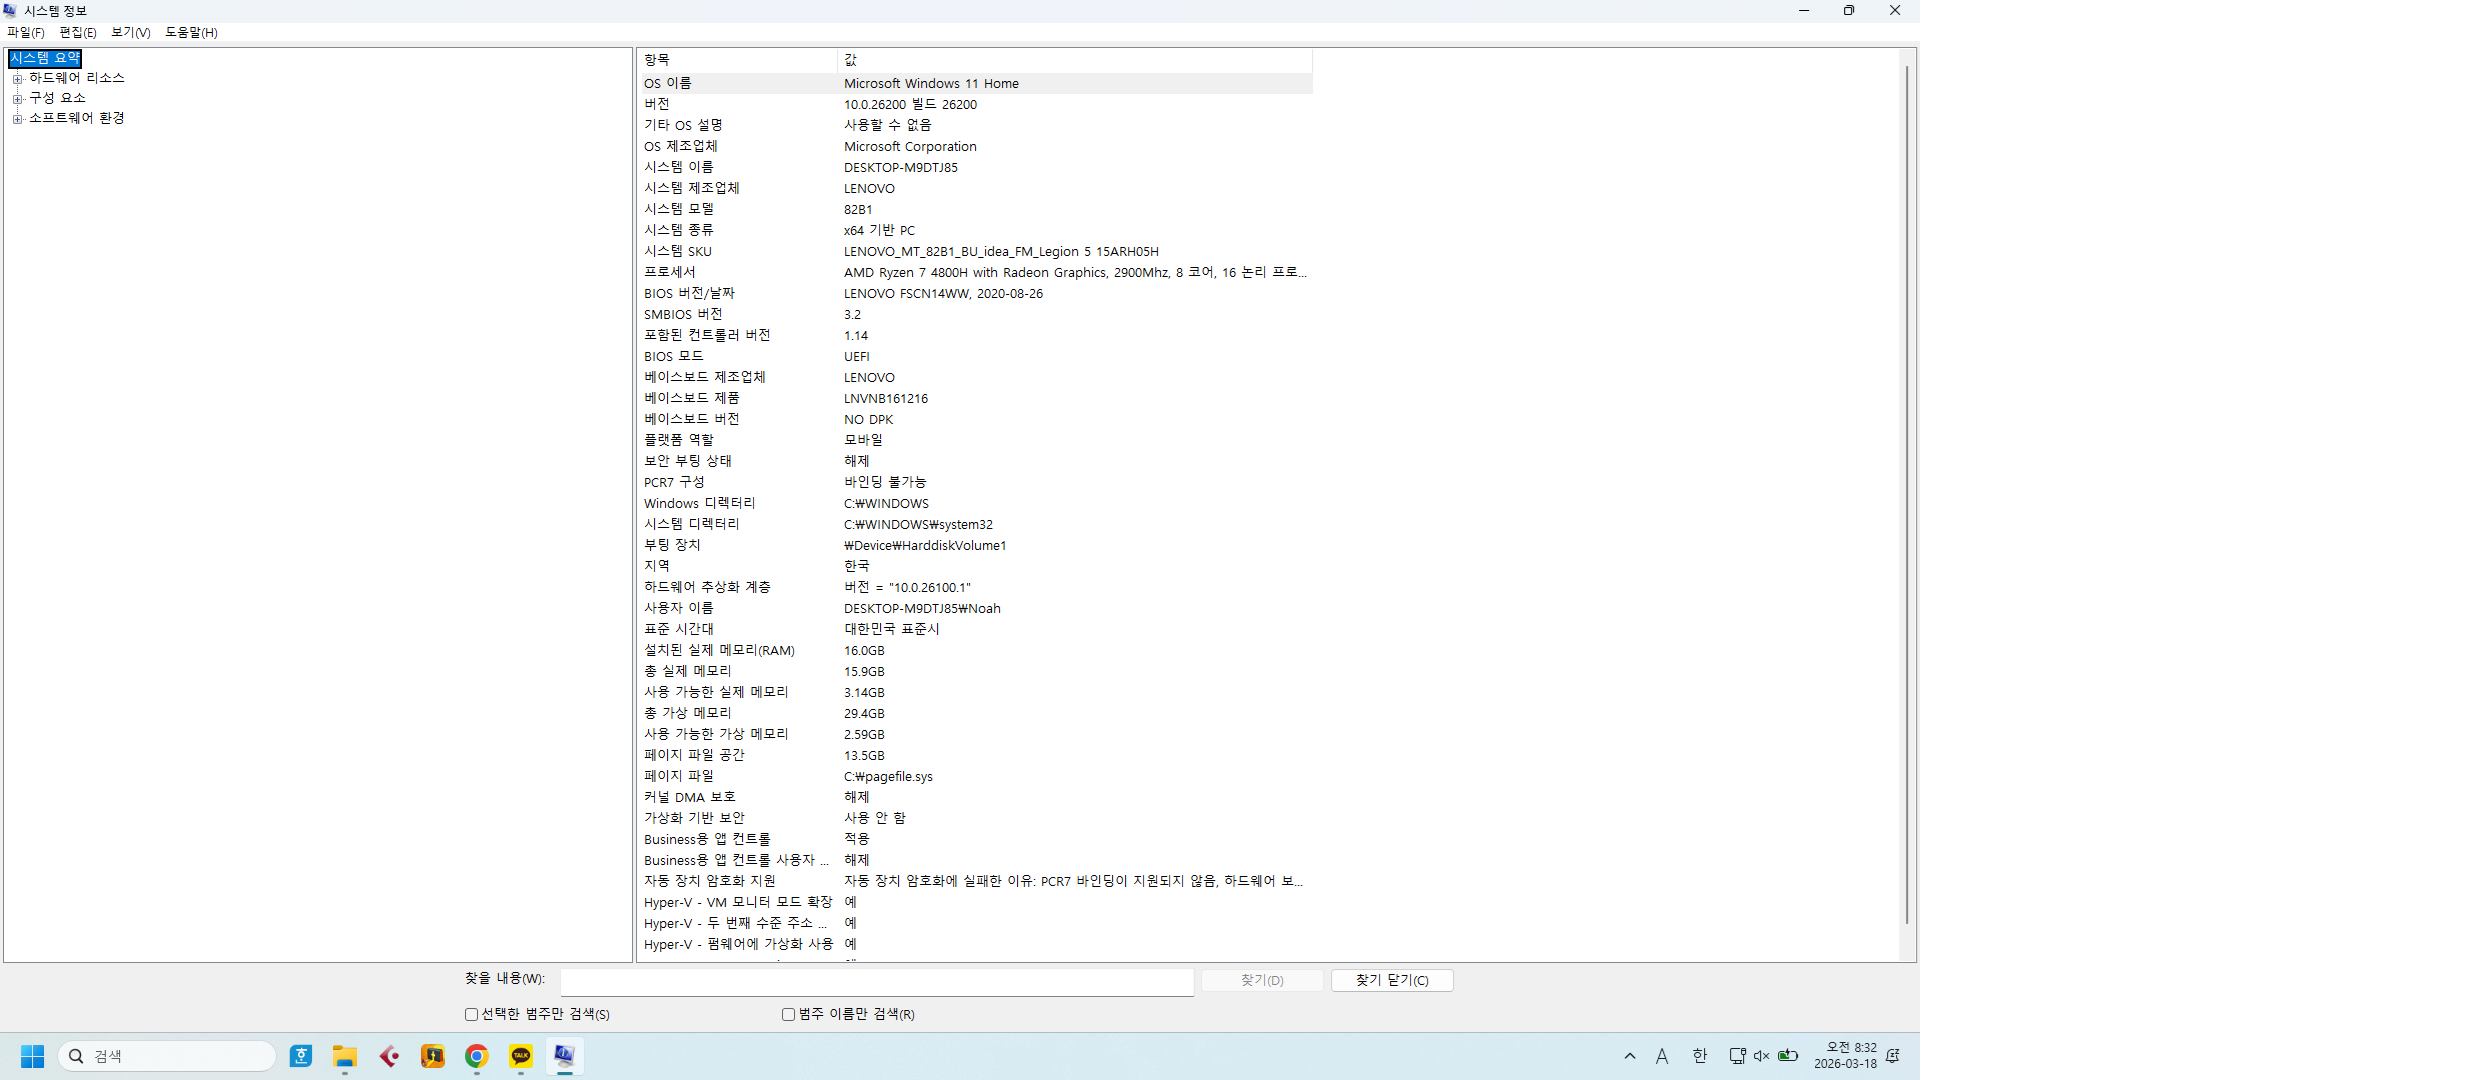Viewport: 2480px width, 1080px height.
Task: Click the 시스템 정보 title bar icon
Action: [10, 10]
